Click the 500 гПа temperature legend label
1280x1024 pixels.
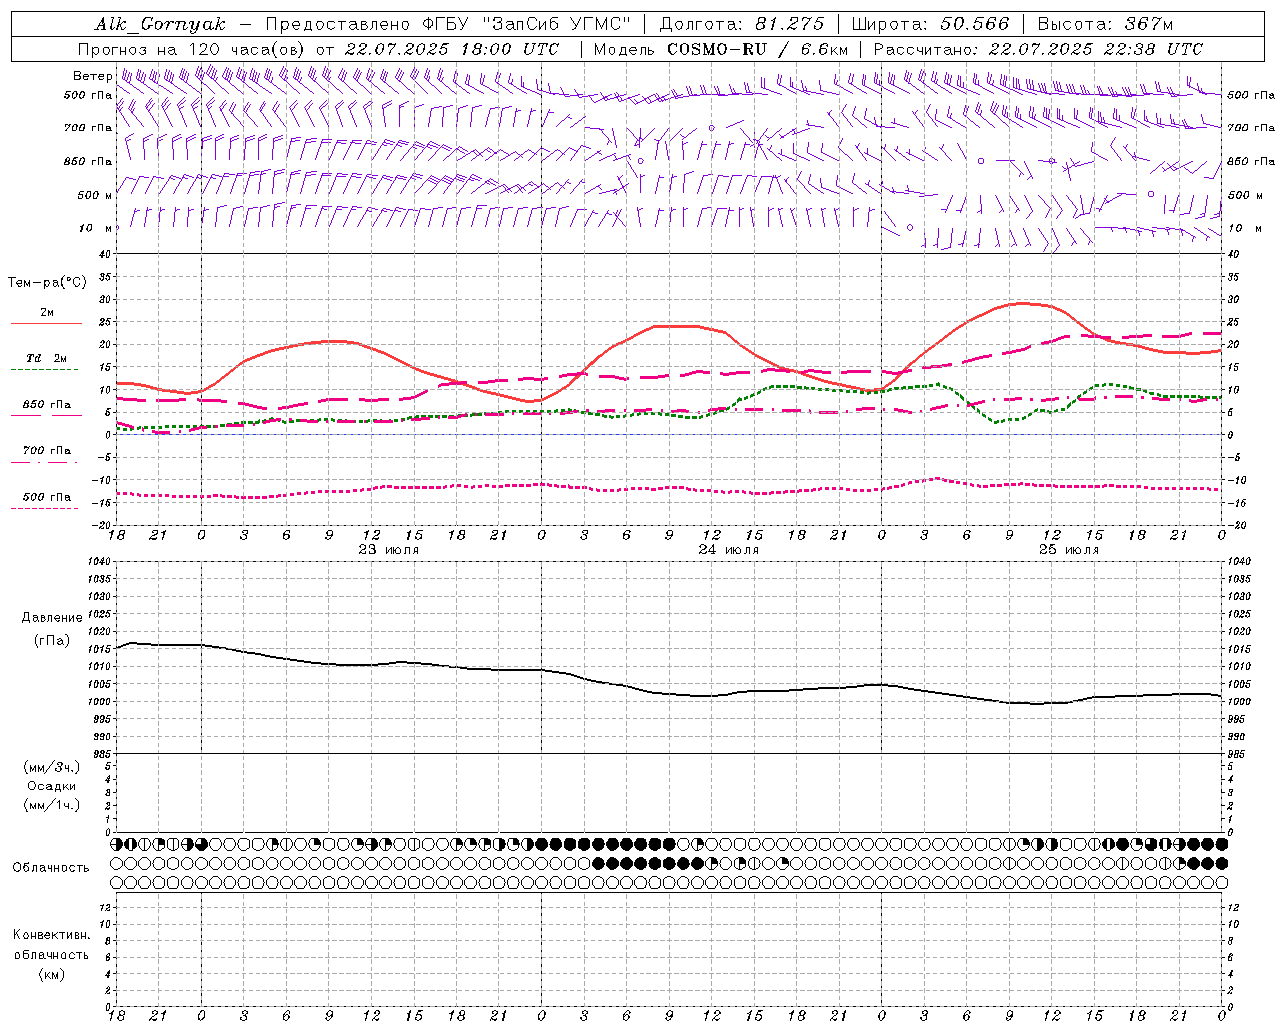coord(47,497)
